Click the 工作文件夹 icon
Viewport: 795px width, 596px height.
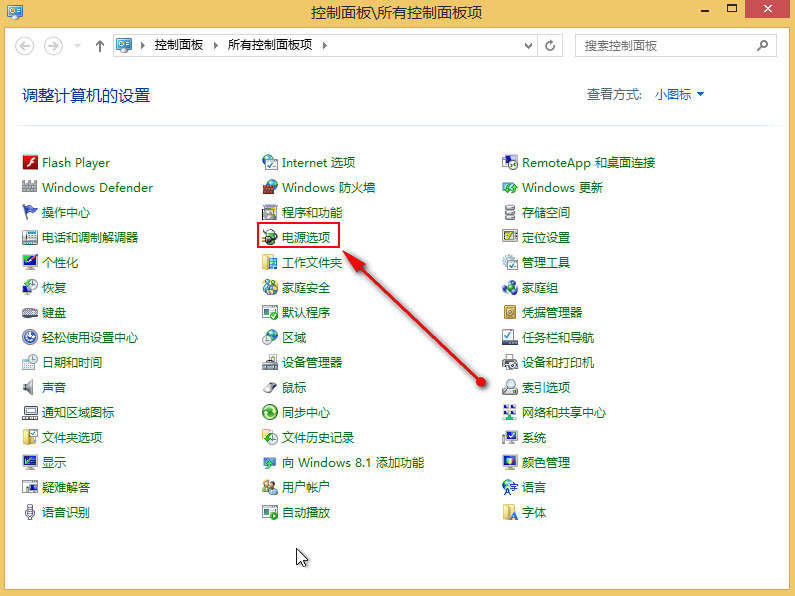tap(270, 263)
